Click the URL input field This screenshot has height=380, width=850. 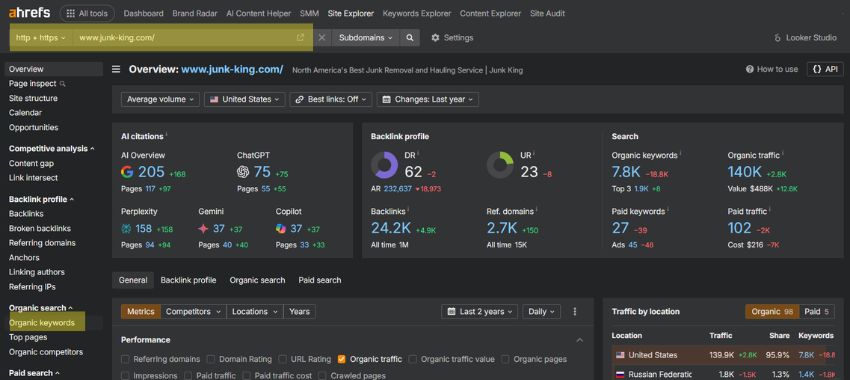click(x=184, y=38)
